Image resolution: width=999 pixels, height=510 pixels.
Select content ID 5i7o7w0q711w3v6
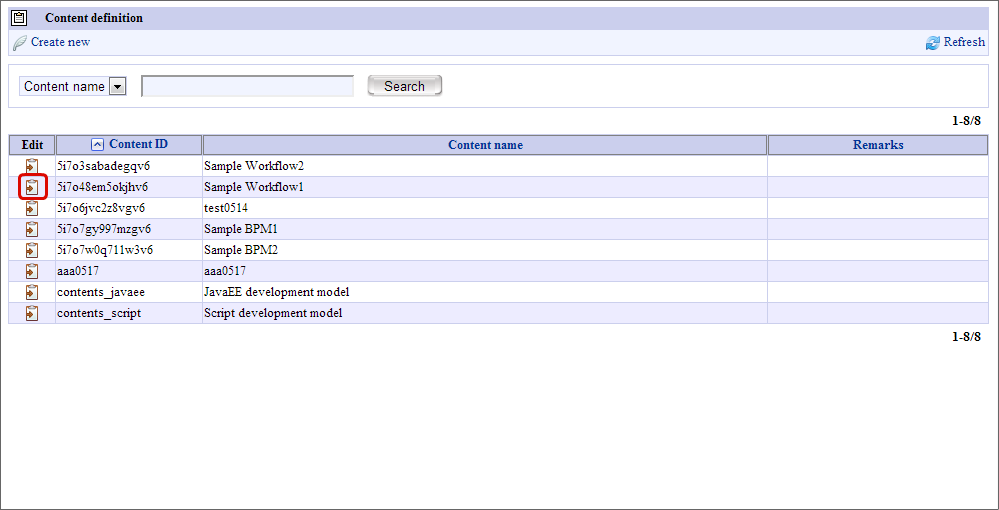coord(105,251)
